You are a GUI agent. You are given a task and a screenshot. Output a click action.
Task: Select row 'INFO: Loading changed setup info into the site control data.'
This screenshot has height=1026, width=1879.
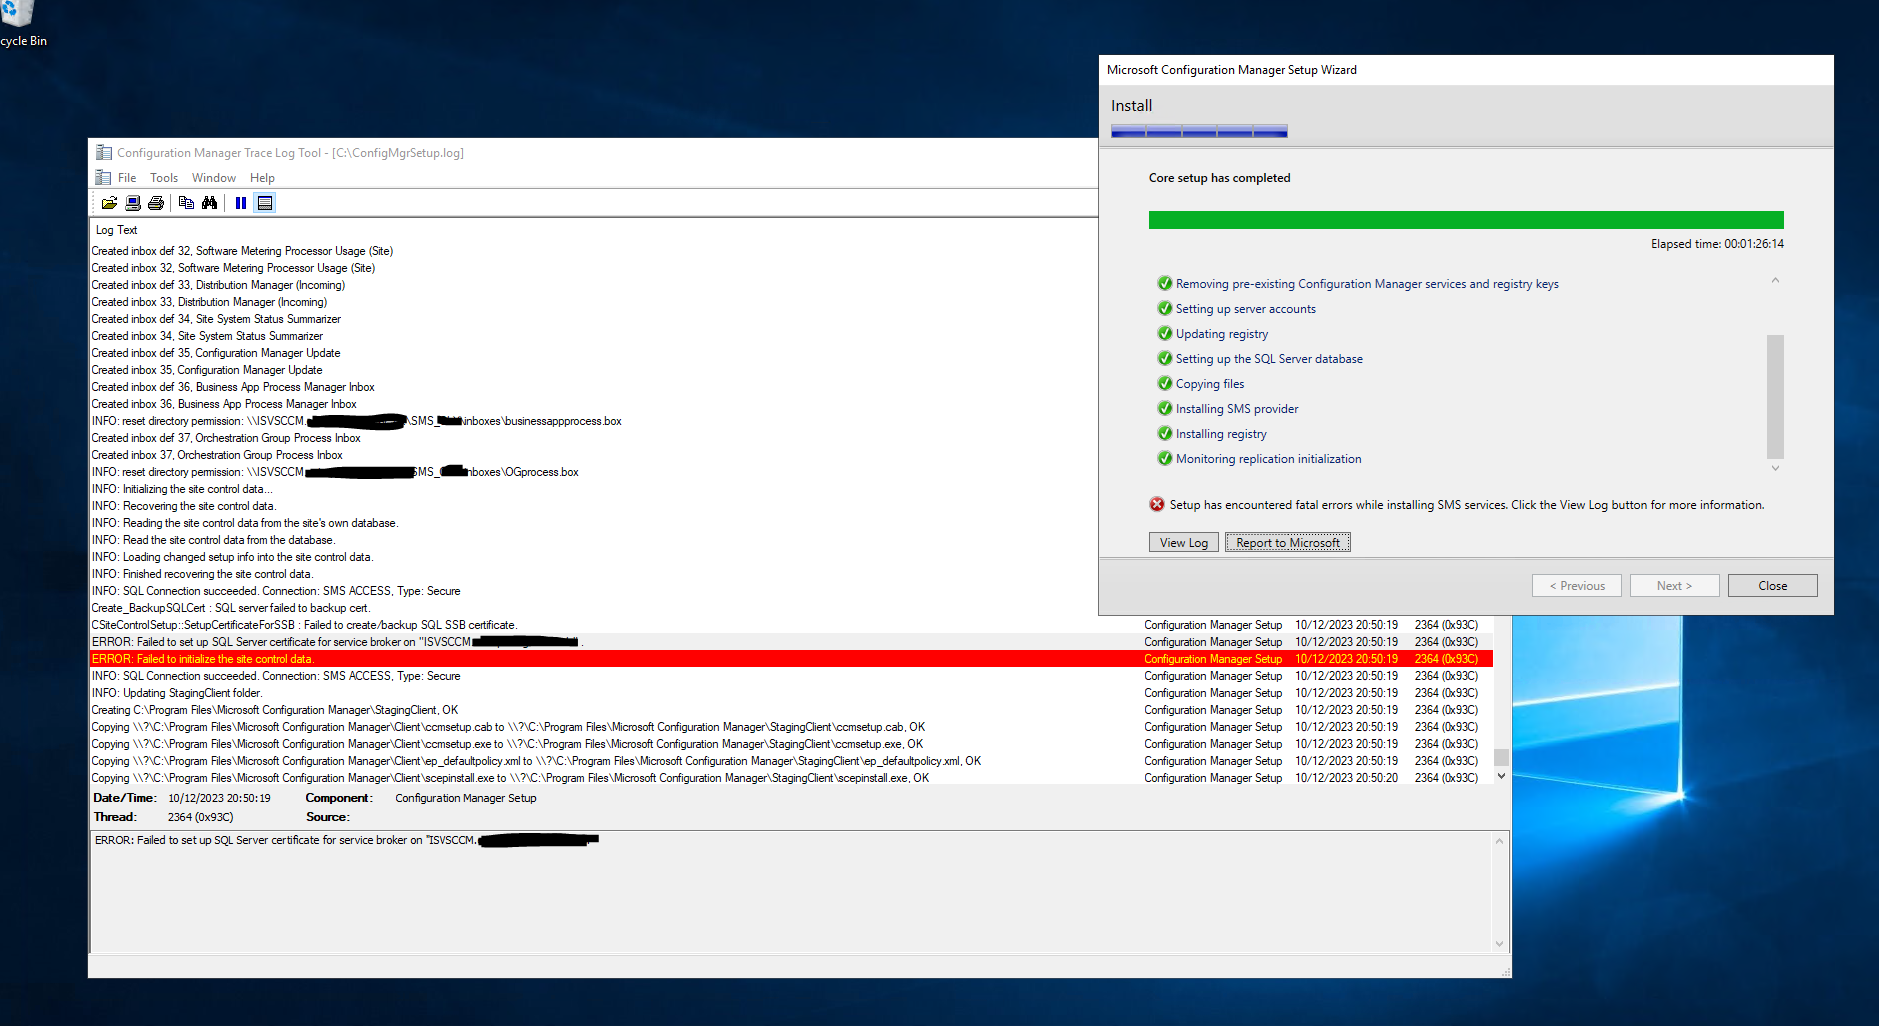(x=594, y=557)
